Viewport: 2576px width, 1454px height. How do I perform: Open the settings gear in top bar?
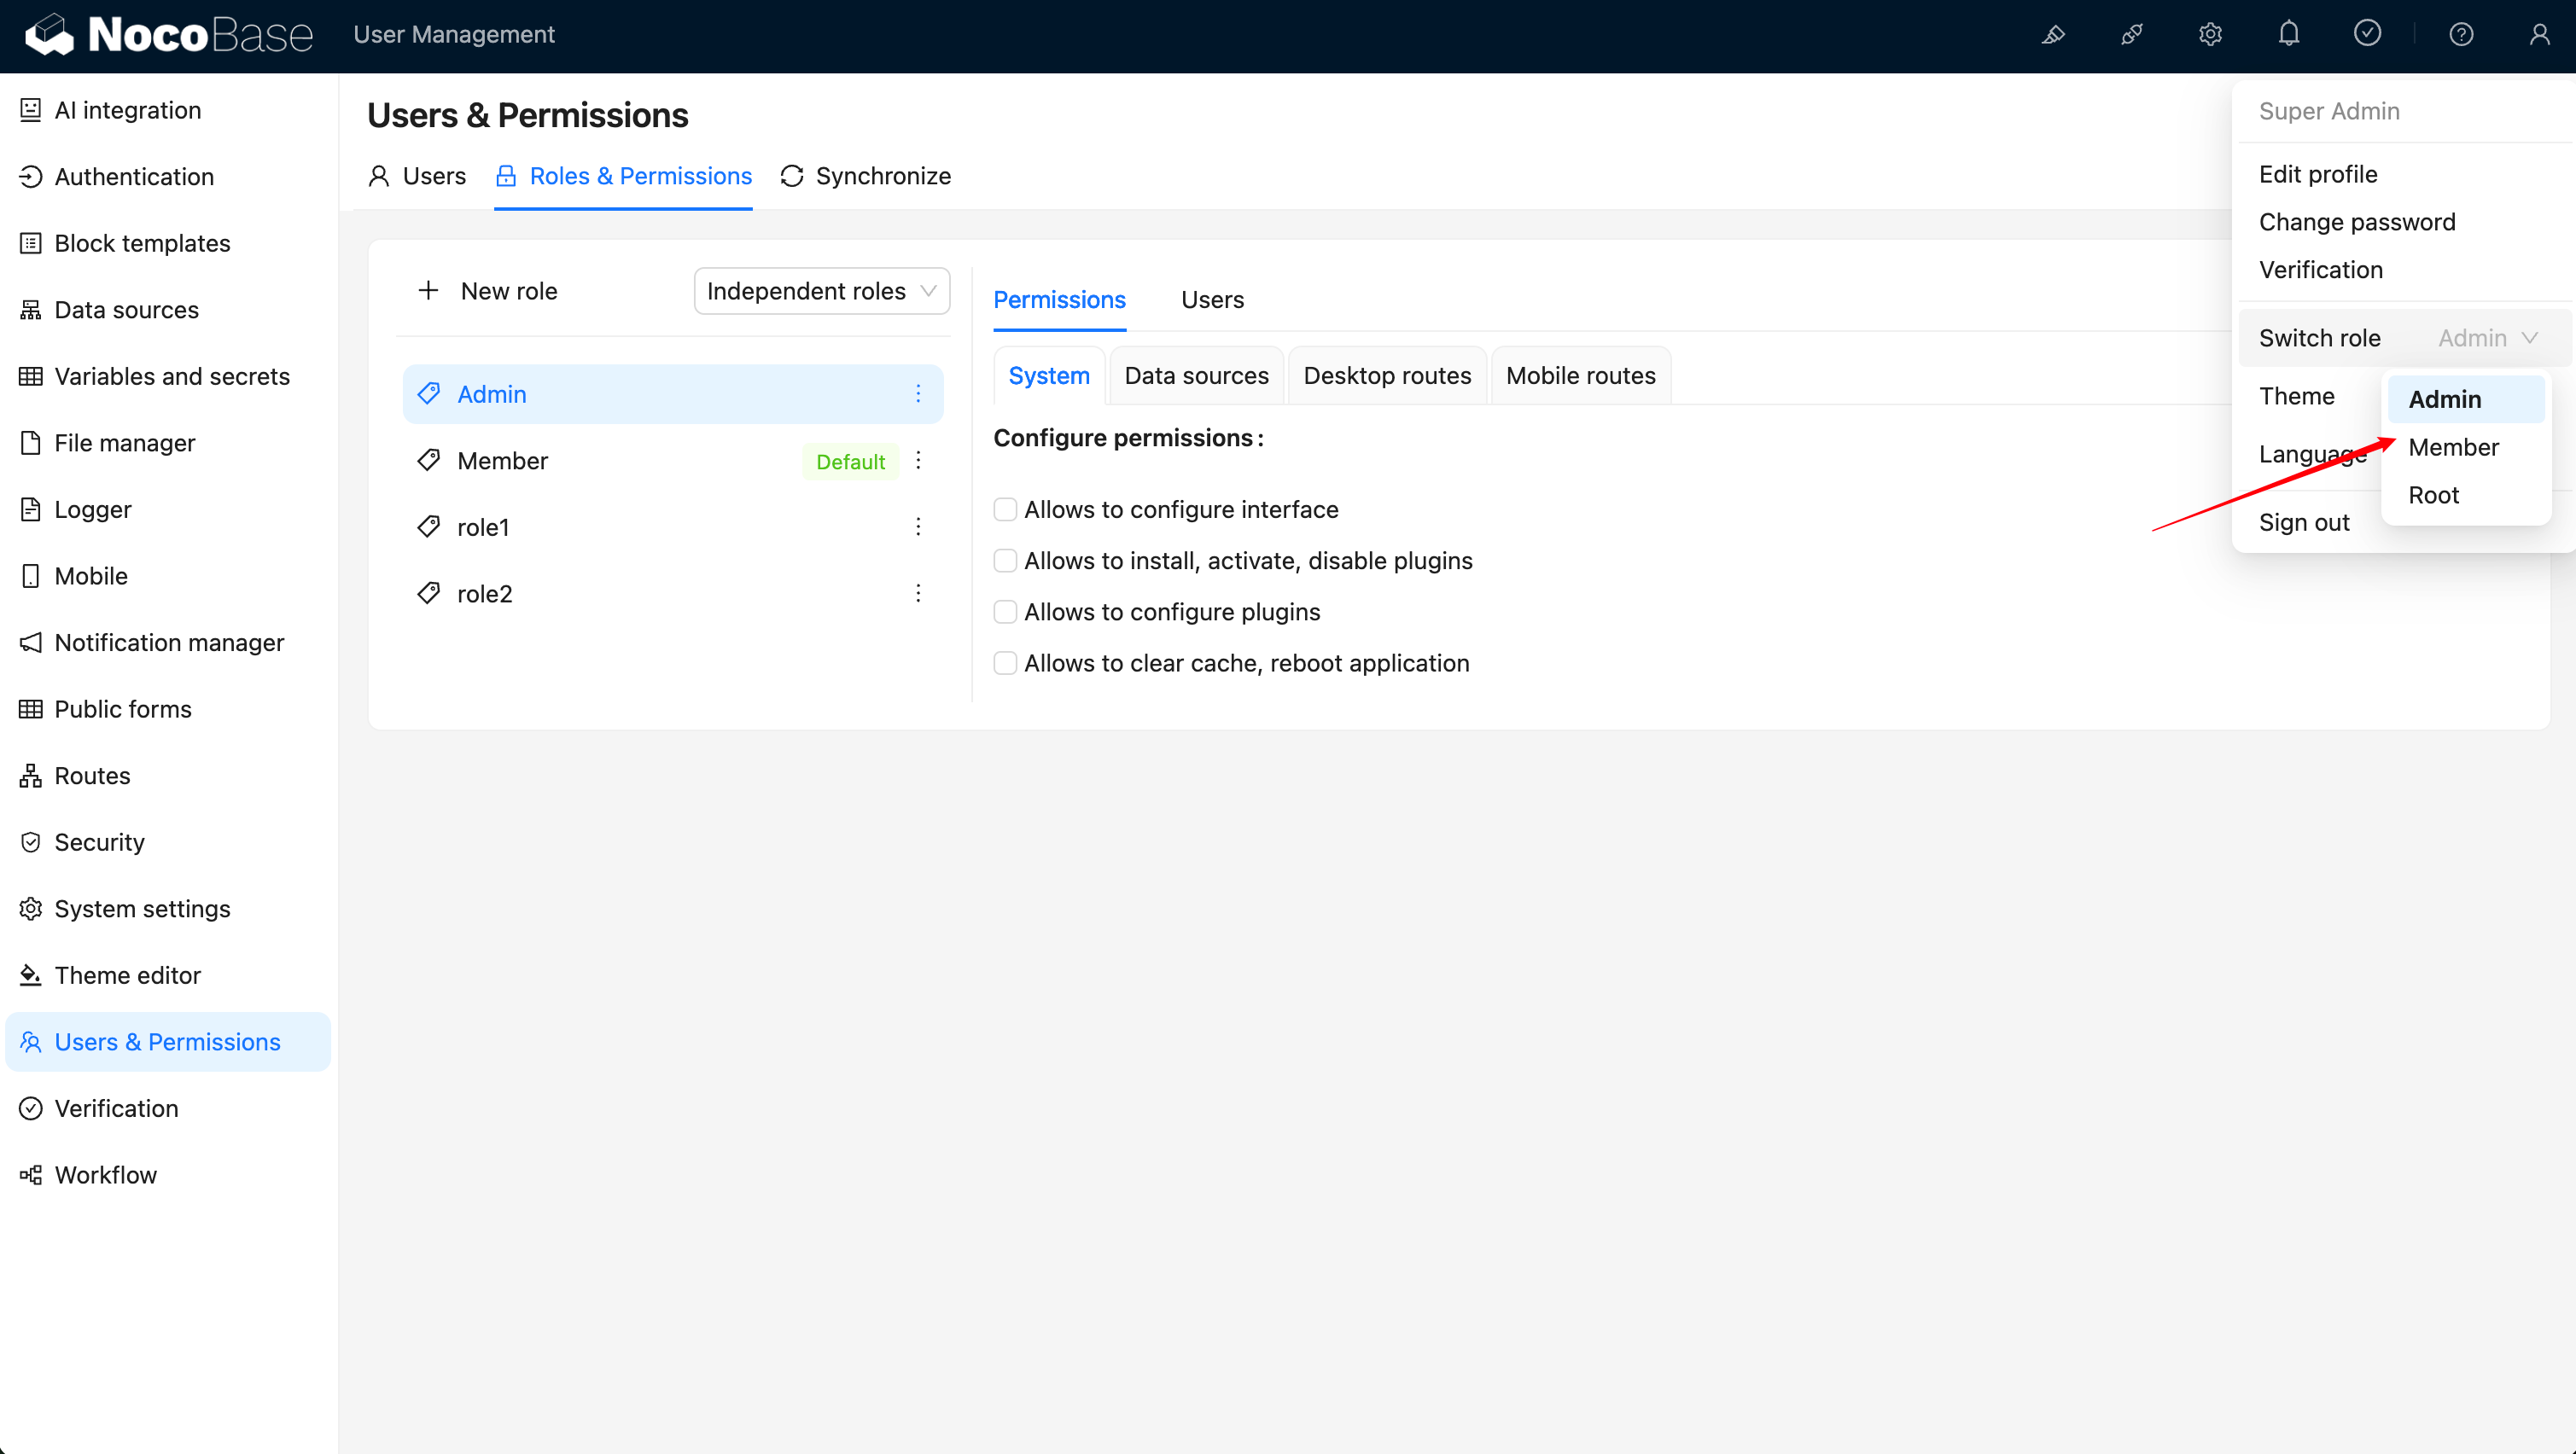coord(2210,35)
